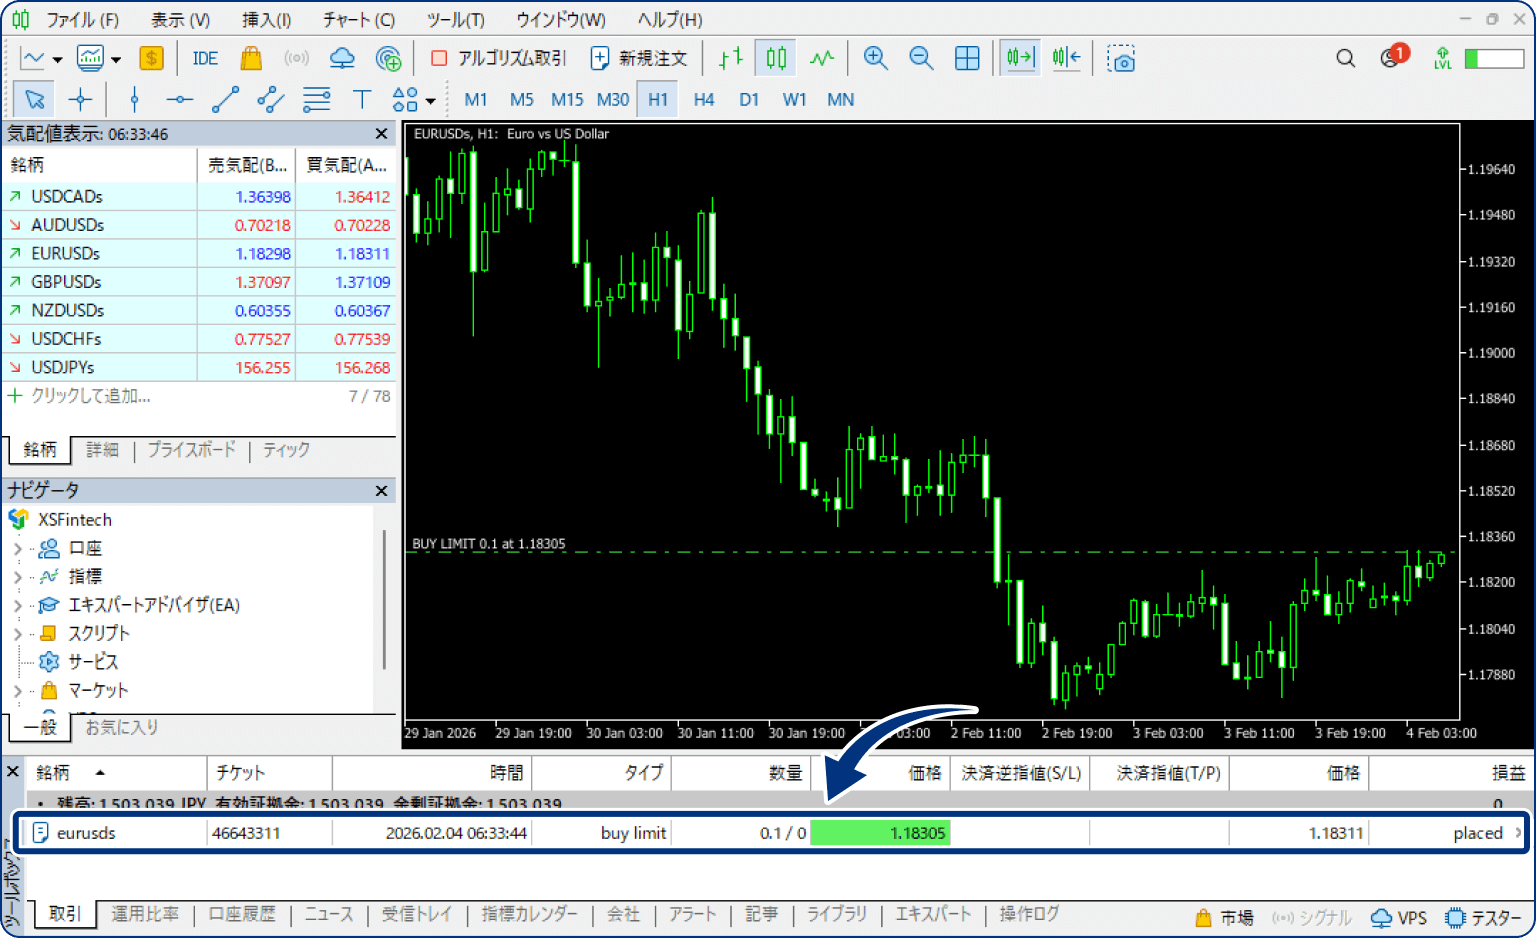The image size is (1536, 938).
Task: Click the chart screenshot camera icon
Action: click(1121, 59)
